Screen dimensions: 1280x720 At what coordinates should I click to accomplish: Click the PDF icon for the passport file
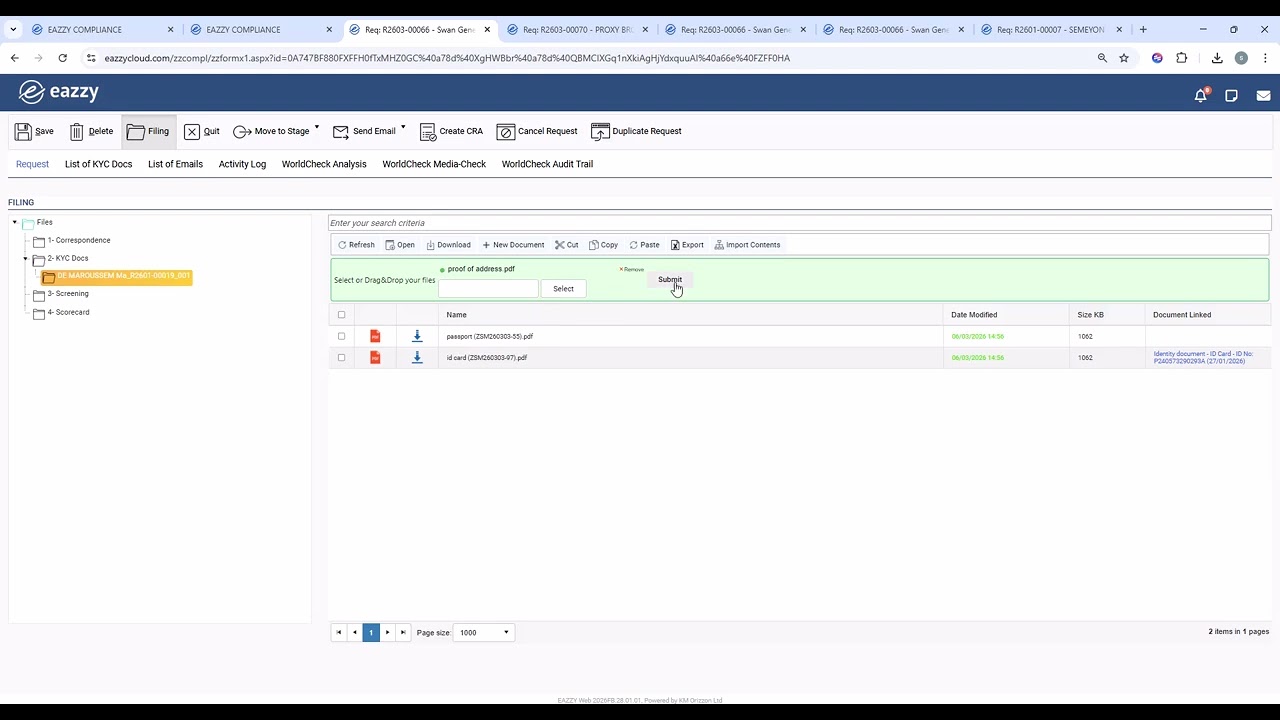(x=375, y=336)
